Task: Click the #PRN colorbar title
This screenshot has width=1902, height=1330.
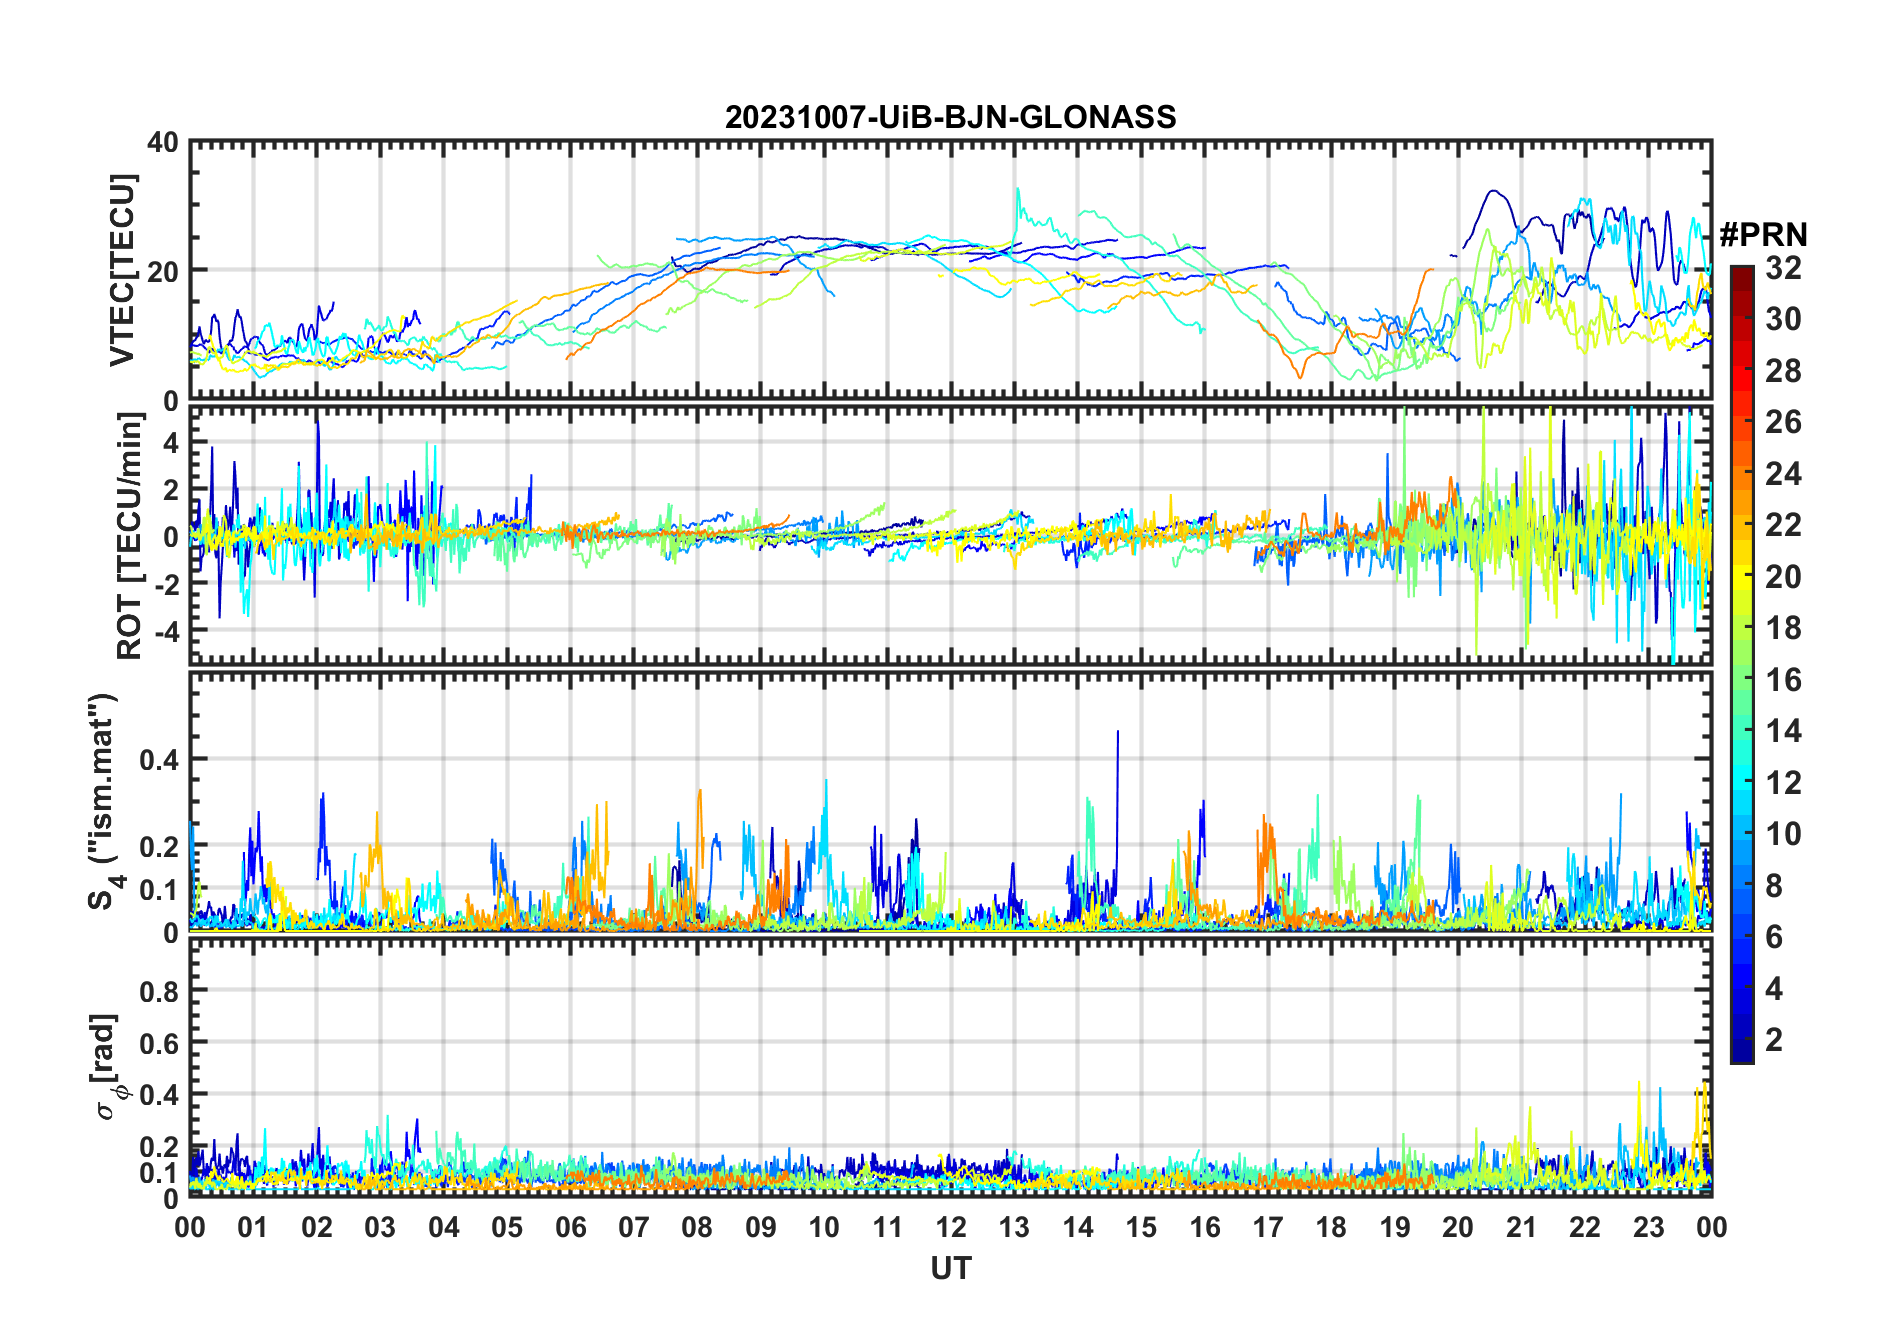Action: [1763, 235]
